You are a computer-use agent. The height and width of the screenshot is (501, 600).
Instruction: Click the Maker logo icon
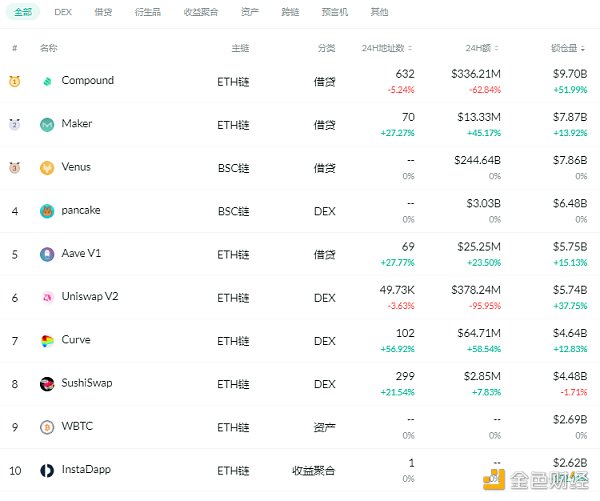47,124
